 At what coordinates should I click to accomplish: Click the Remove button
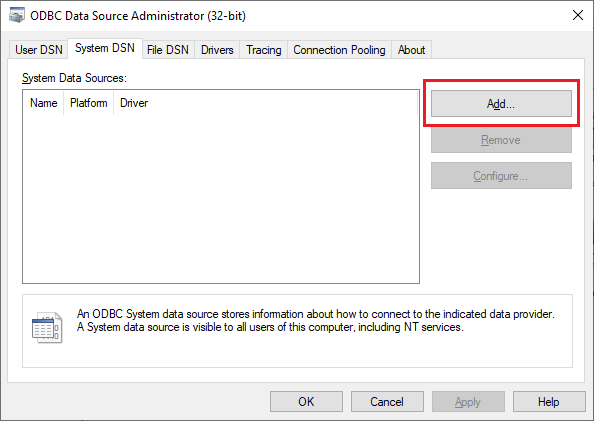point(501,140)
